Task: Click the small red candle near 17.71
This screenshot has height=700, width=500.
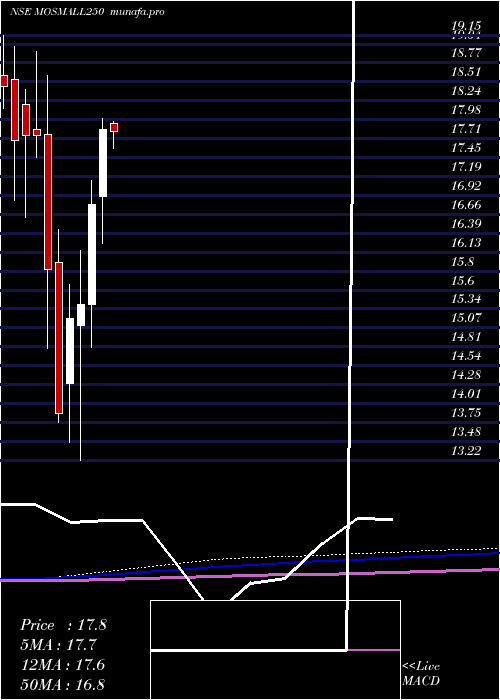Action: [x=114, y=128]
